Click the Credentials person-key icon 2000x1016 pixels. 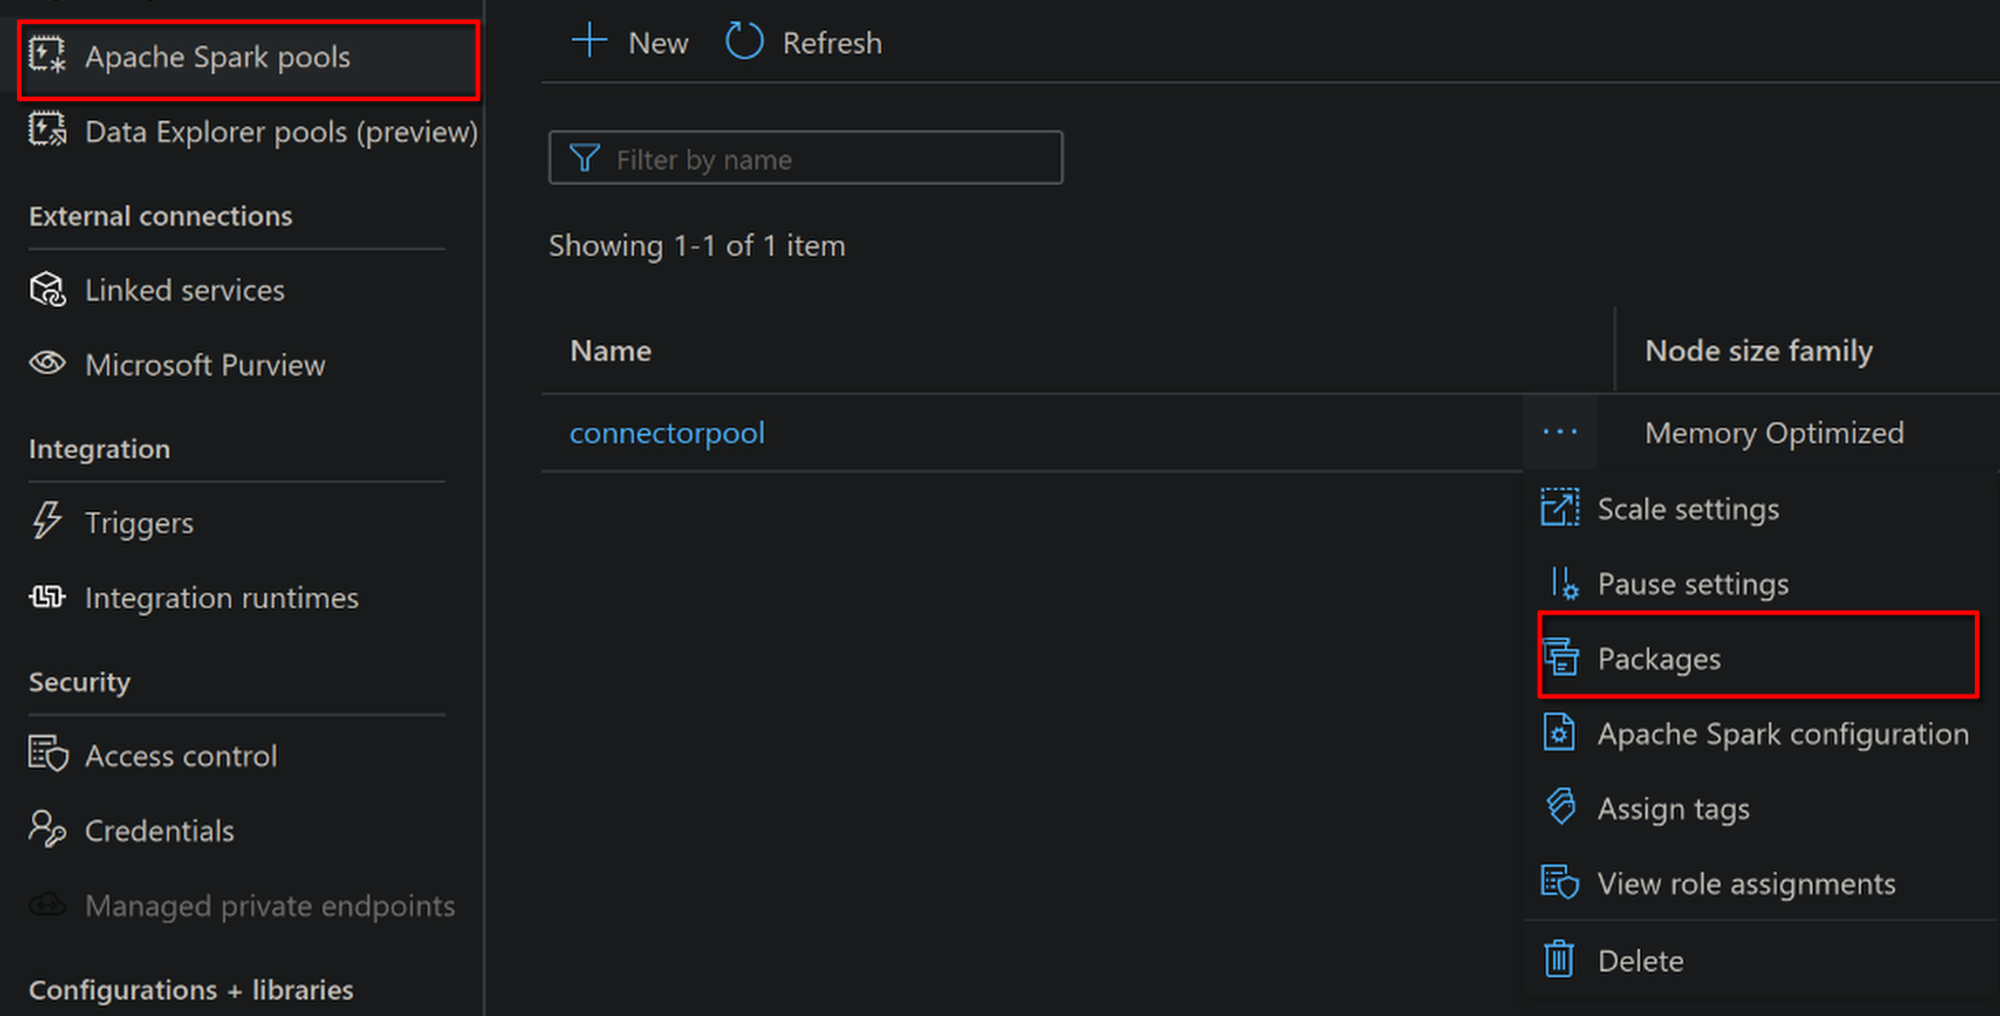point(47,829)
